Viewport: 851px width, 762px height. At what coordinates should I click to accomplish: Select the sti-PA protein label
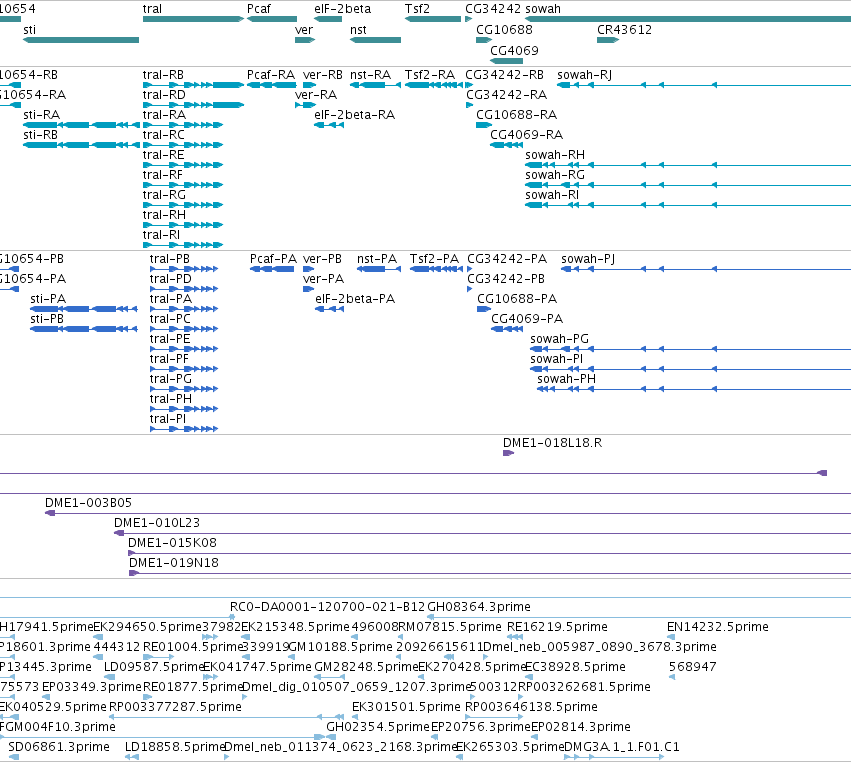(x=48, y=299)
